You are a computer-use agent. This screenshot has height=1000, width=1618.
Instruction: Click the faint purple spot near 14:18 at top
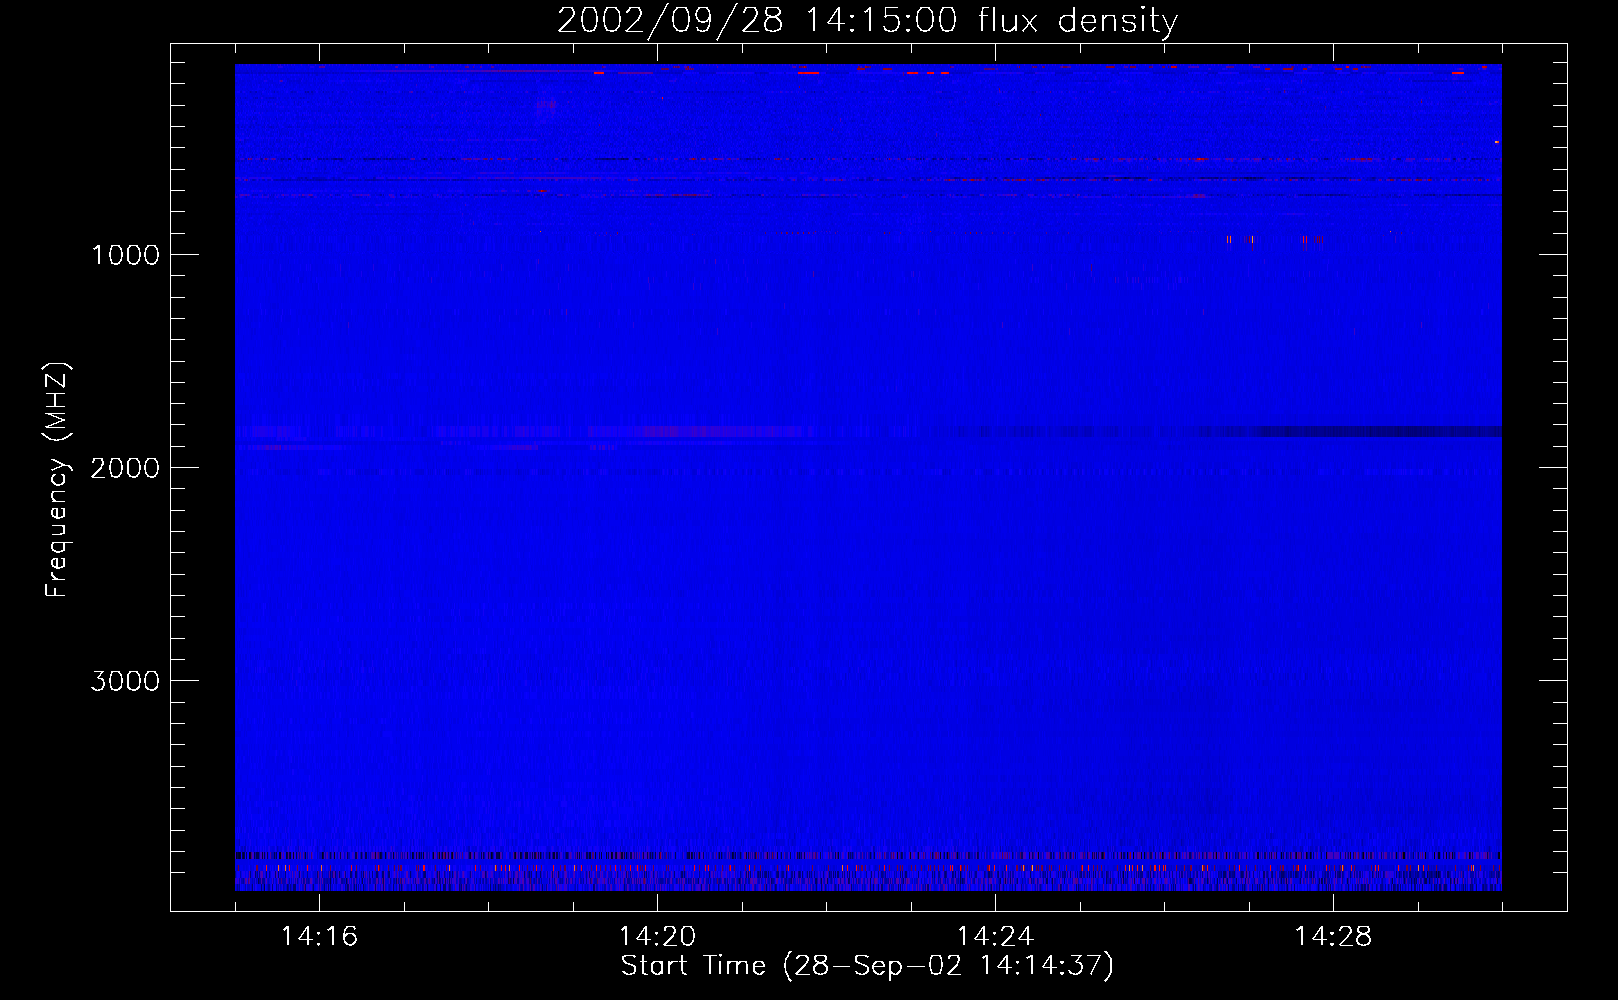coord(546,106)
